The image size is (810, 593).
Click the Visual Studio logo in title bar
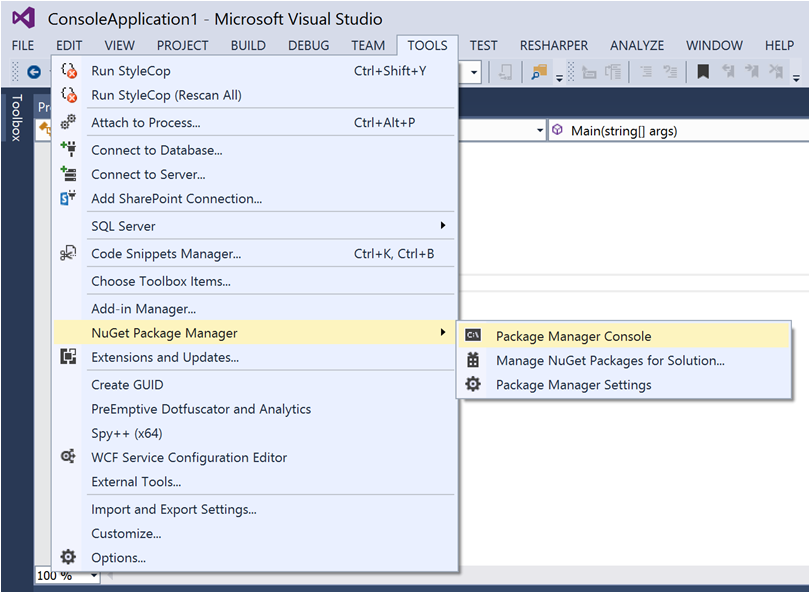[x=23, y=19]
